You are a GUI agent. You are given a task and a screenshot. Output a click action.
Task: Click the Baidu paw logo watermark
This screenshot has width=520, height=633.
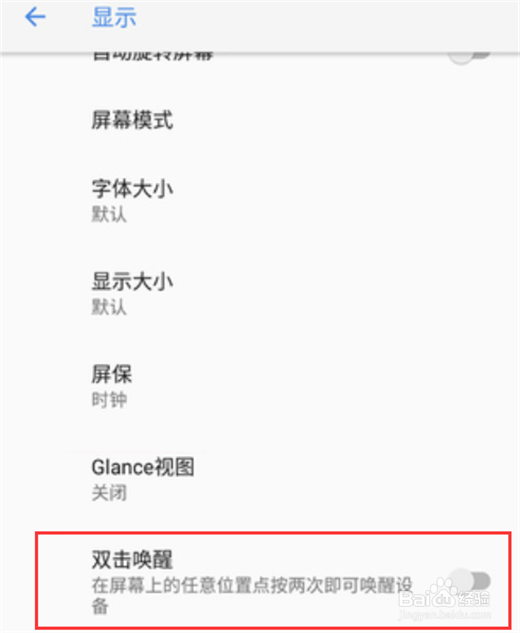pyautogui.click(x=444, y=590)
